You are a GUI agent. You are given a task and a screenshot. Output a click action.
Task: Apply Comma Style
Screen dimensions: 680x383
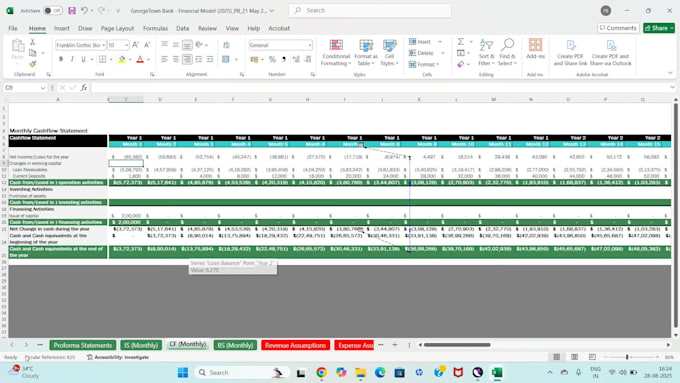(284, 59)
